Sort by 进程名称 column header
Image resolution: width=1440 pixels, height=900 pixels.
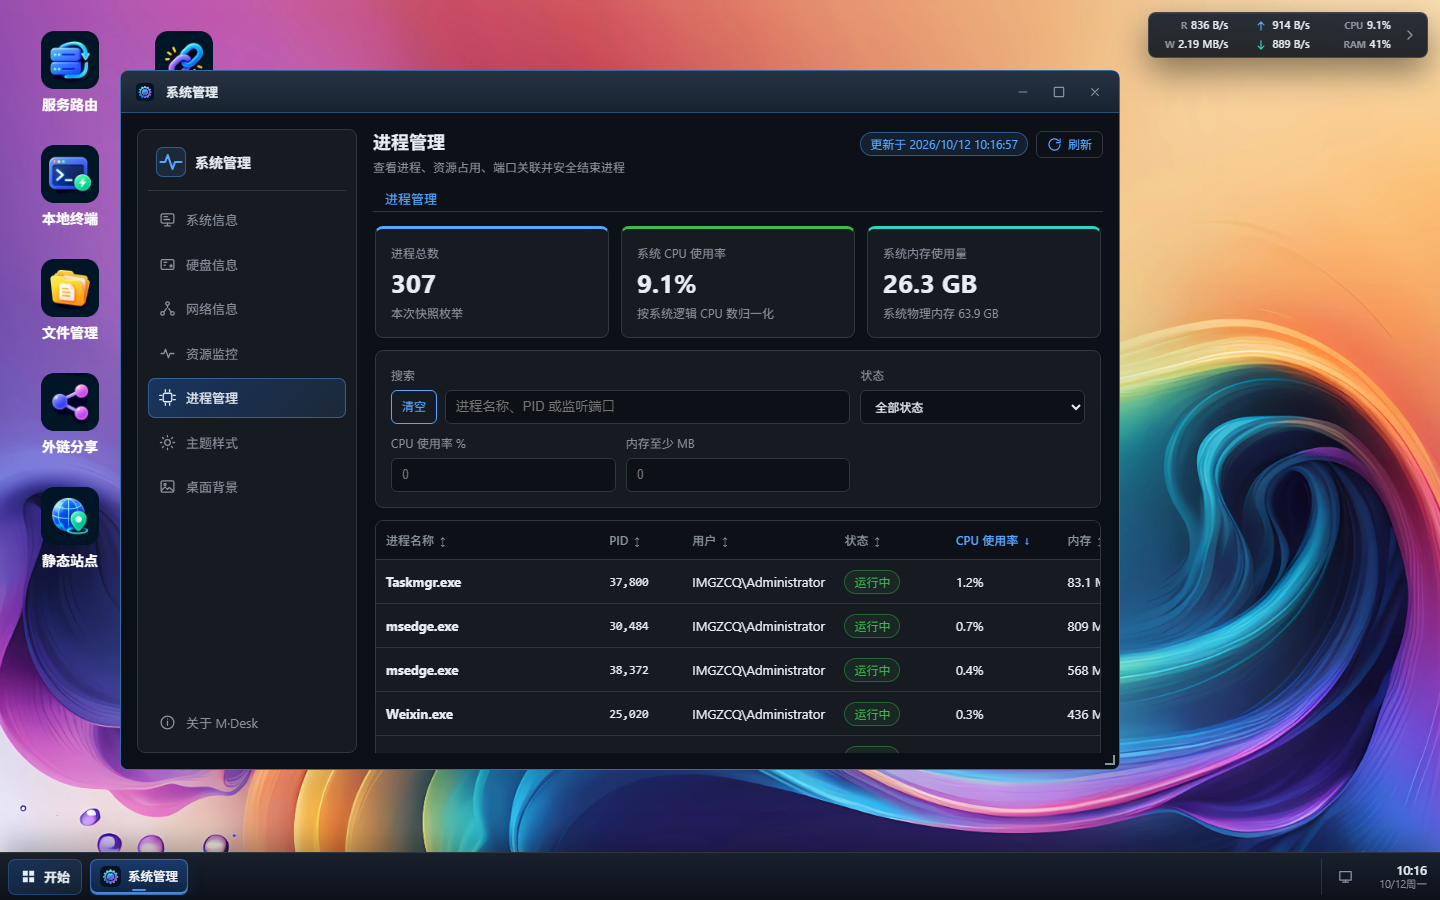coord(416,541)
